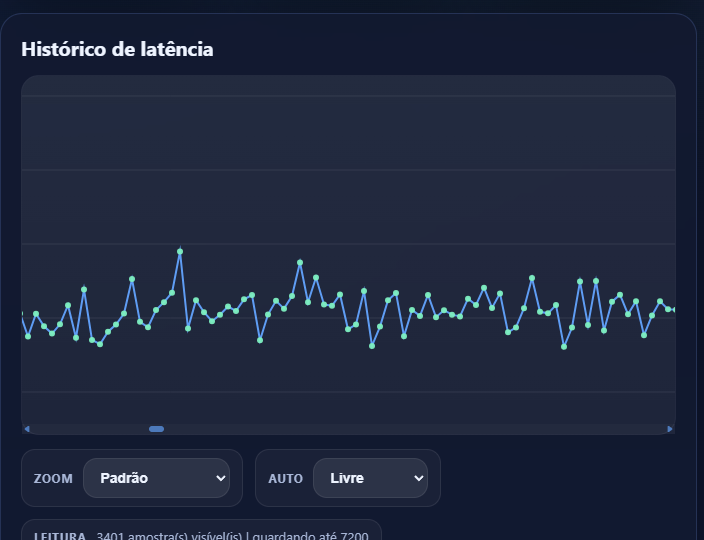Open the Auto dropdown set to Livre
Screen dimensions: 704x540
pyautogui.click(x=370, y=478)
